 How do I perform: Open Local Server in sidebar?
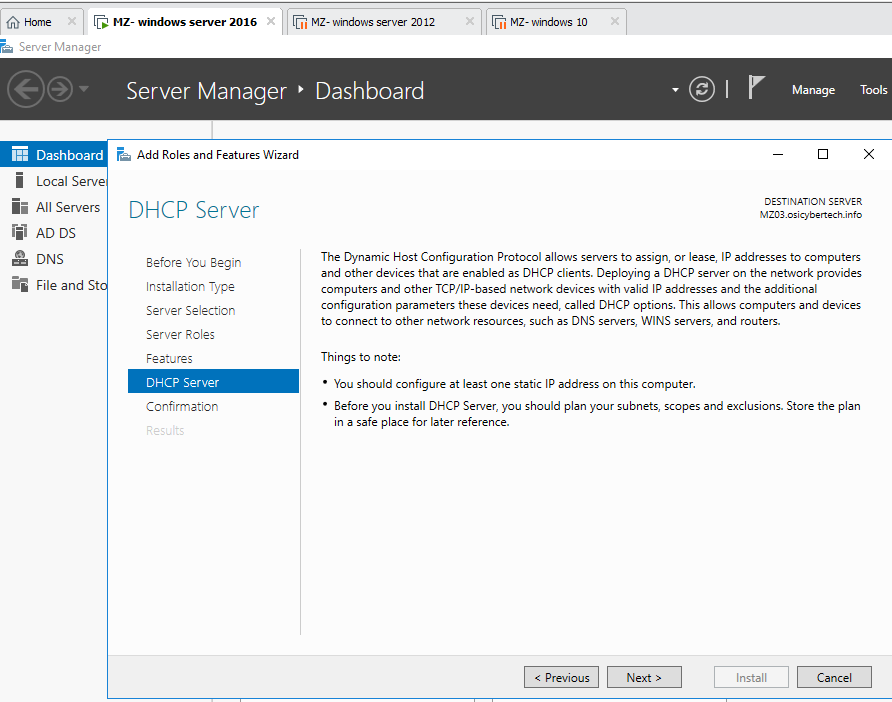point(54,181)
